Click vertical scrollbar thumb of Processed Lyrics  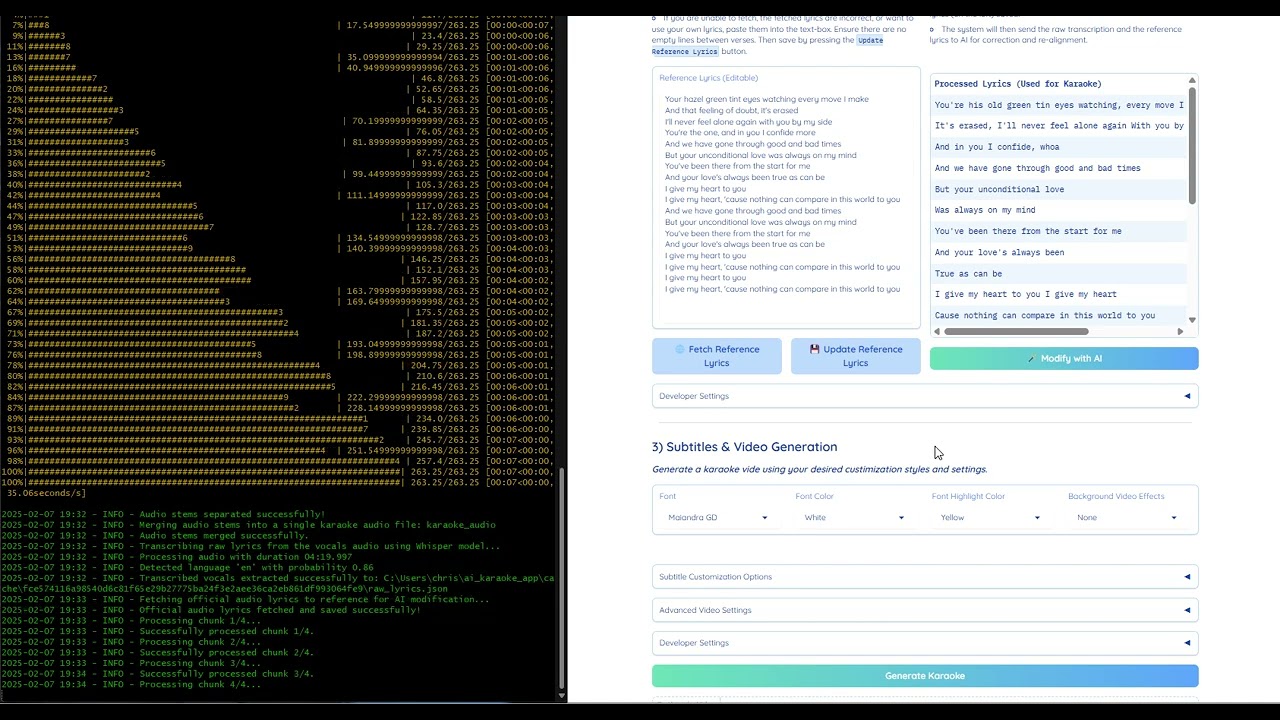coord(1192,144)
